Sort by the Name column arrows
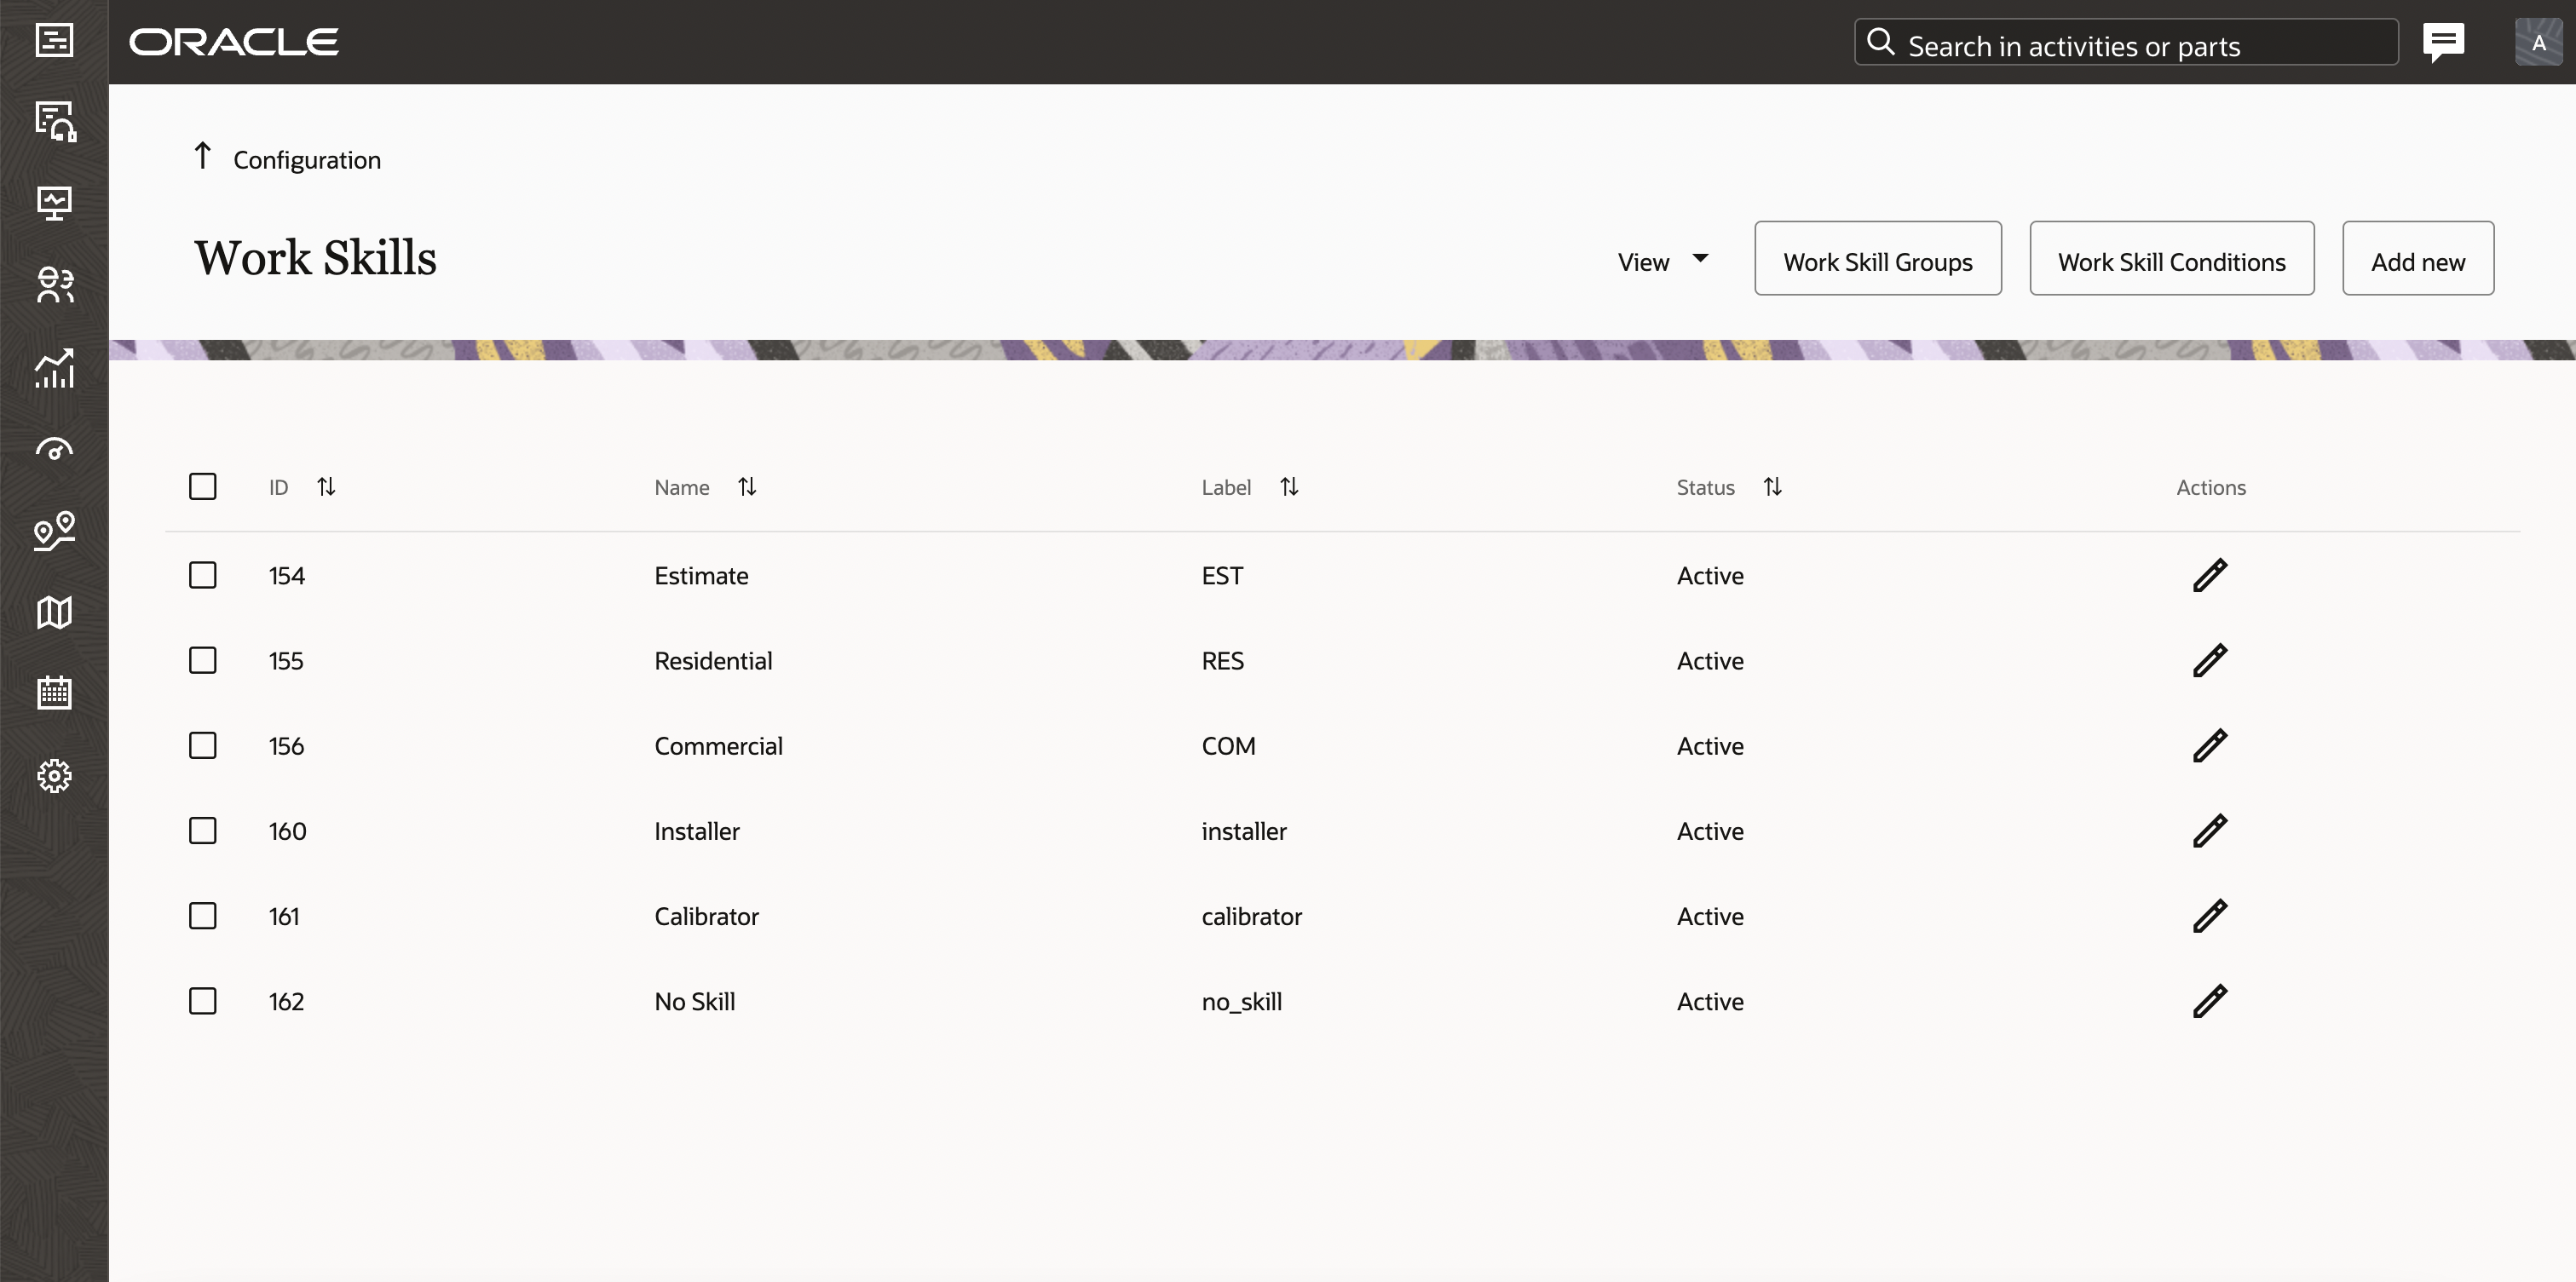Screen dimensions: 2576x1282 tap(747, 487)
